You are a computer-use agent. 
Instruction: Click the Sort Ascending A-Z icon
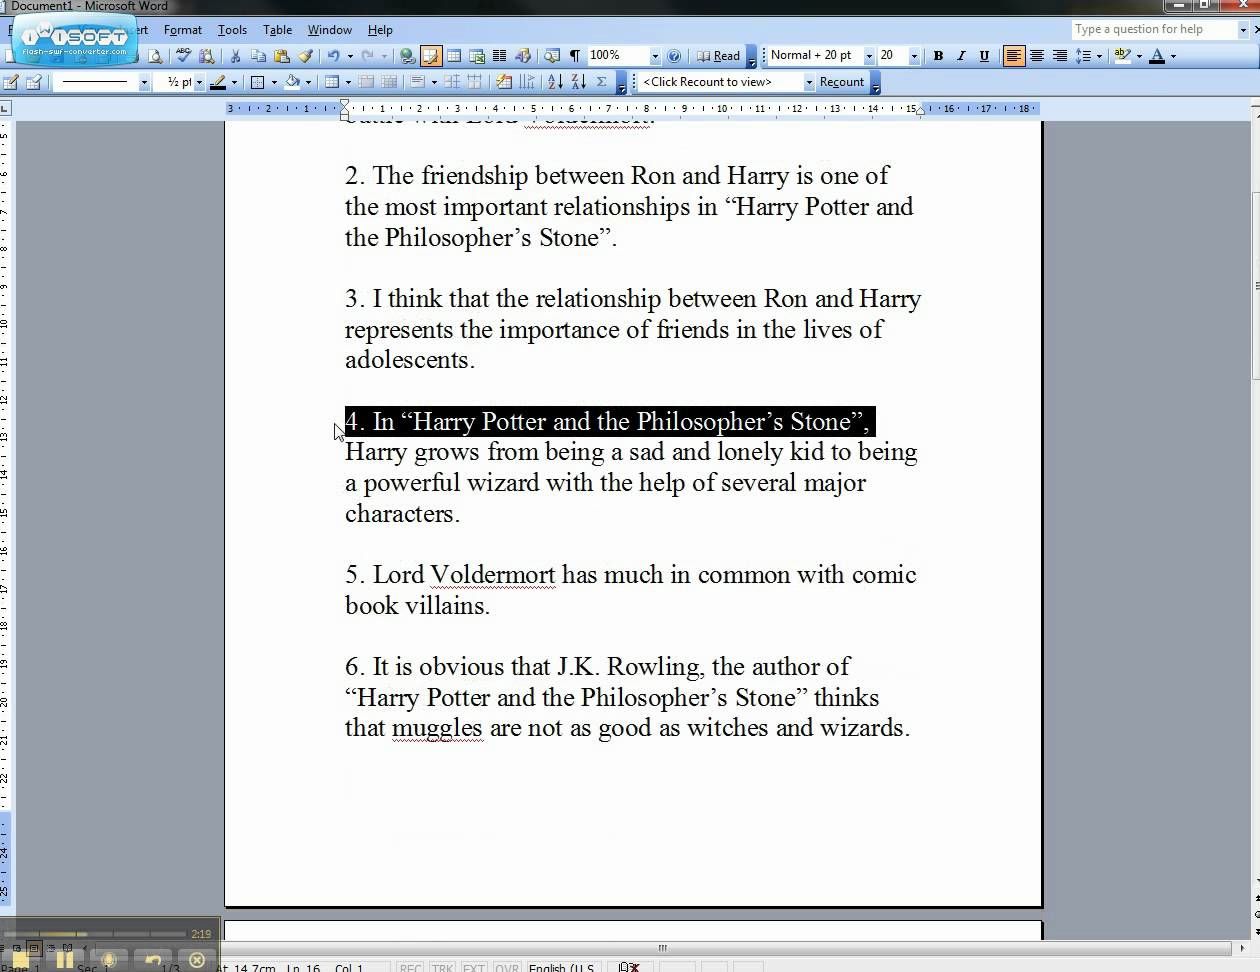tap(555, 82)
